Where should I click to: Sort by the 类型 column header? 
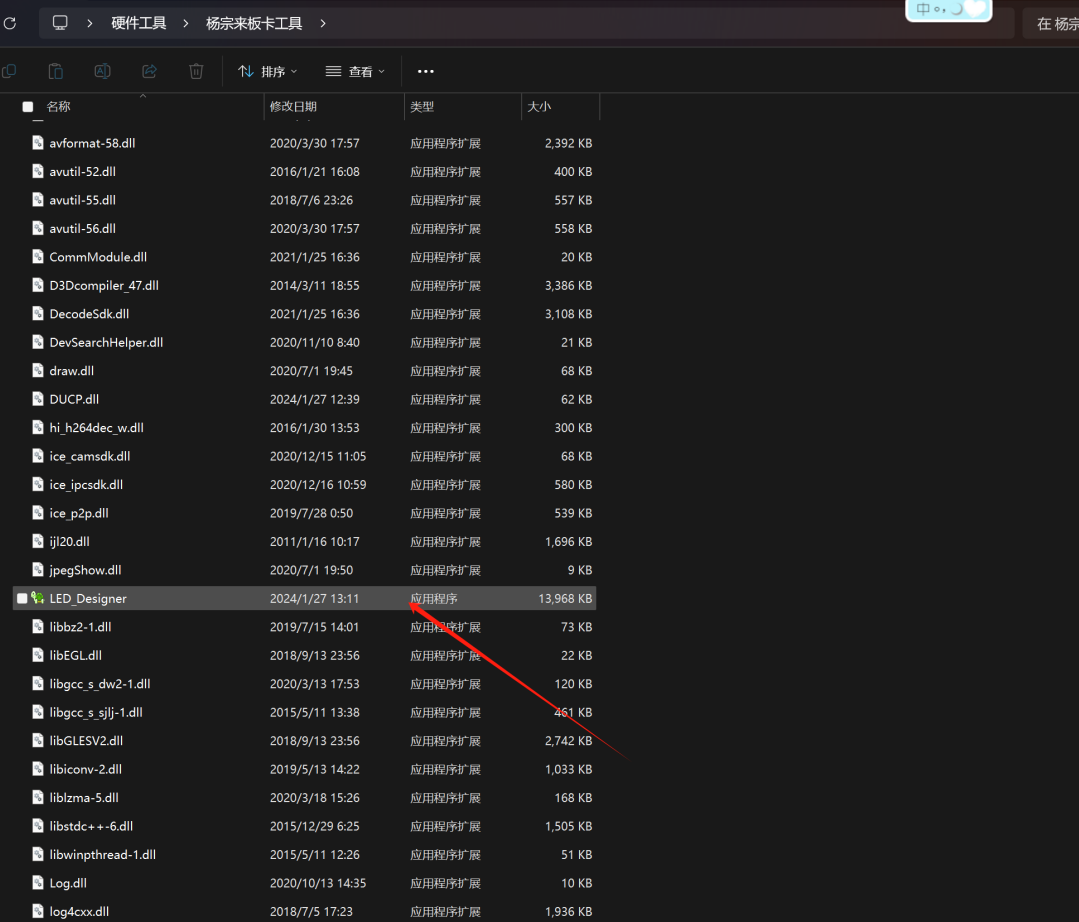click(422, 107)
